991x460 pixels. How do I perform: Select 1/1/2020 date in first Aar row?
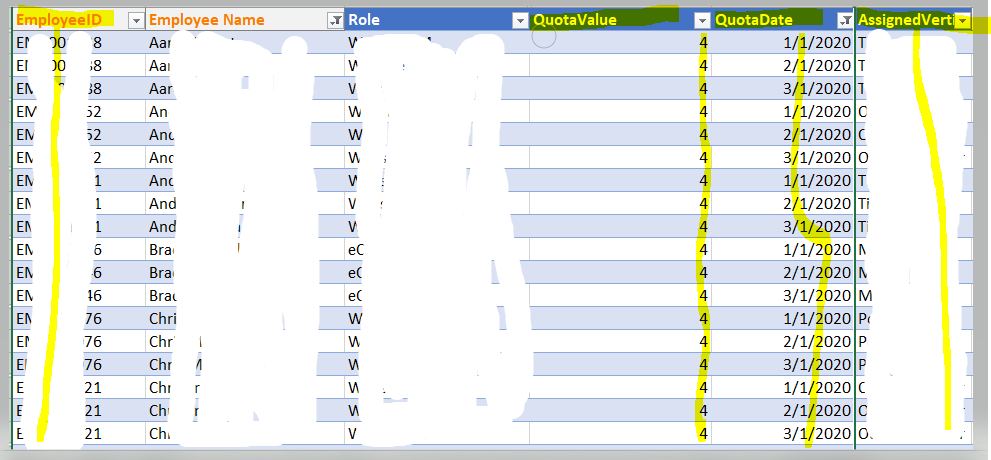819,43
